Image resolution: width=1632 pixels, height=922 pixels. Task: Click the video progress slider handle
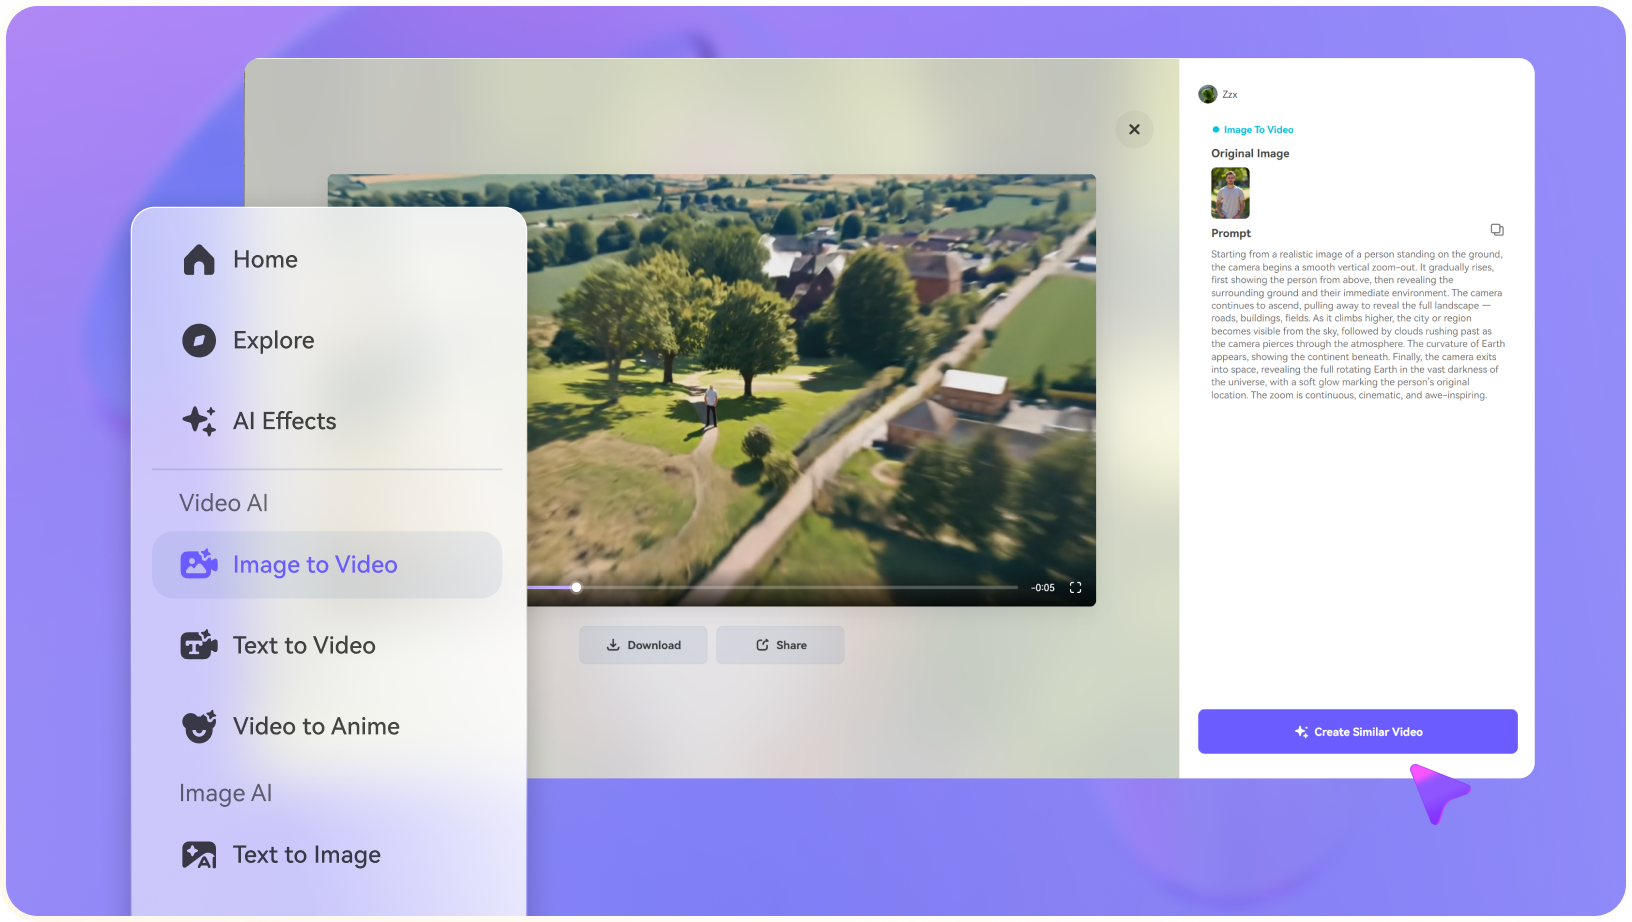(x=577, y=588)
